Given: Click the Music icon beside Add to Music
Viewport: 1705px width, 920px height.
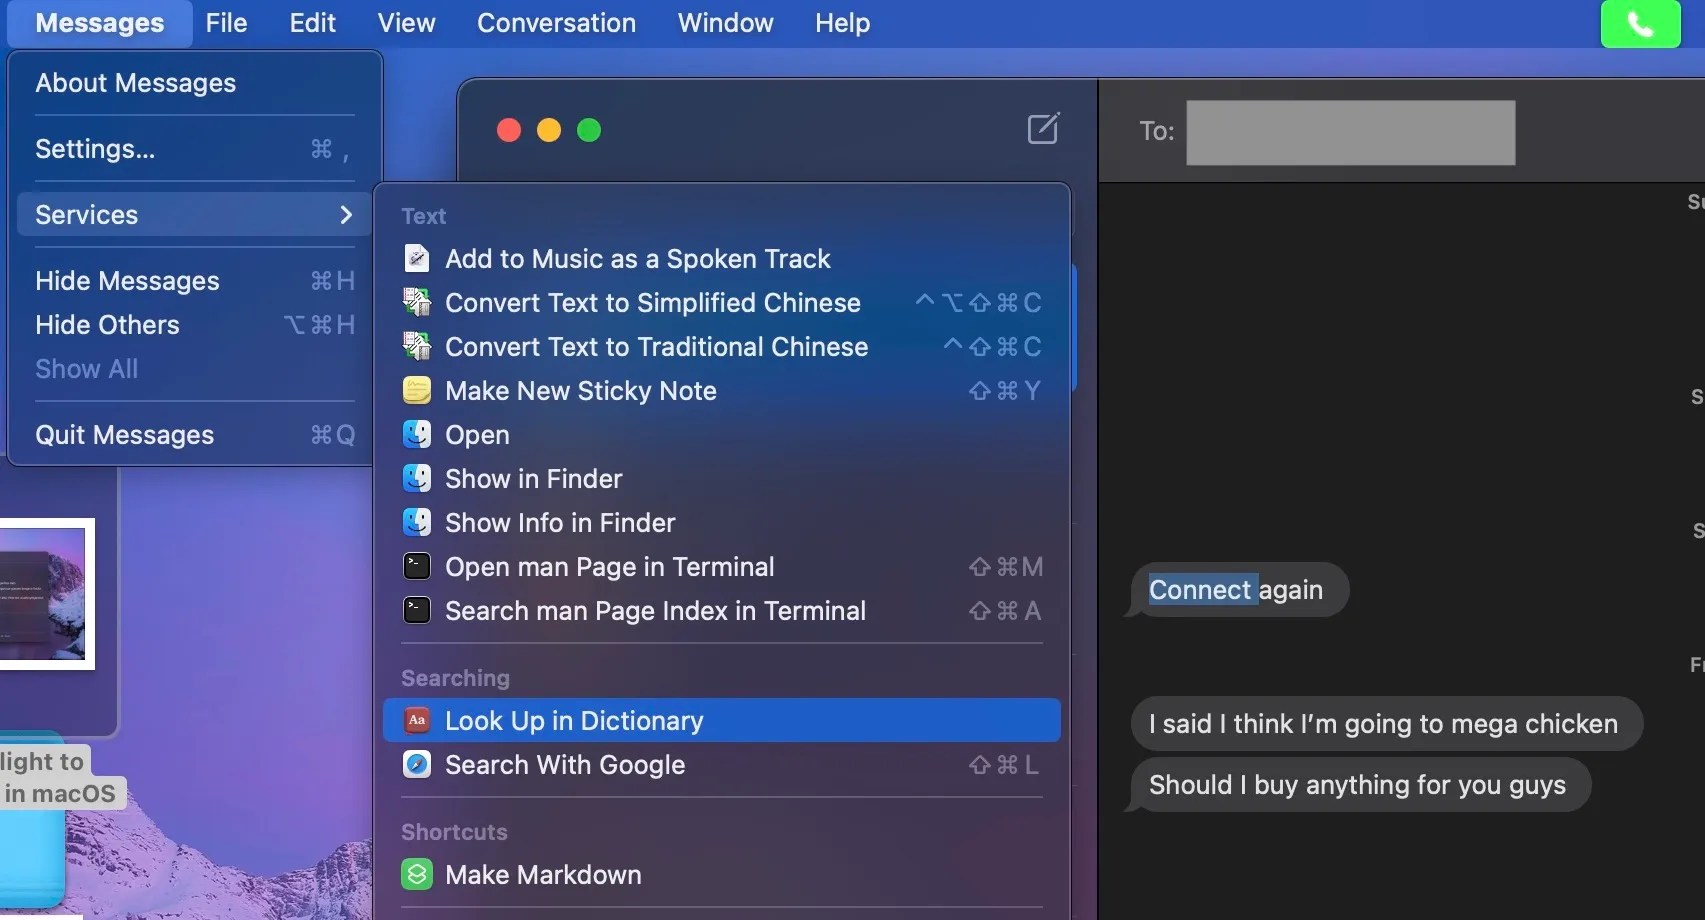Looking at the screenshot, I should point(416,257).
